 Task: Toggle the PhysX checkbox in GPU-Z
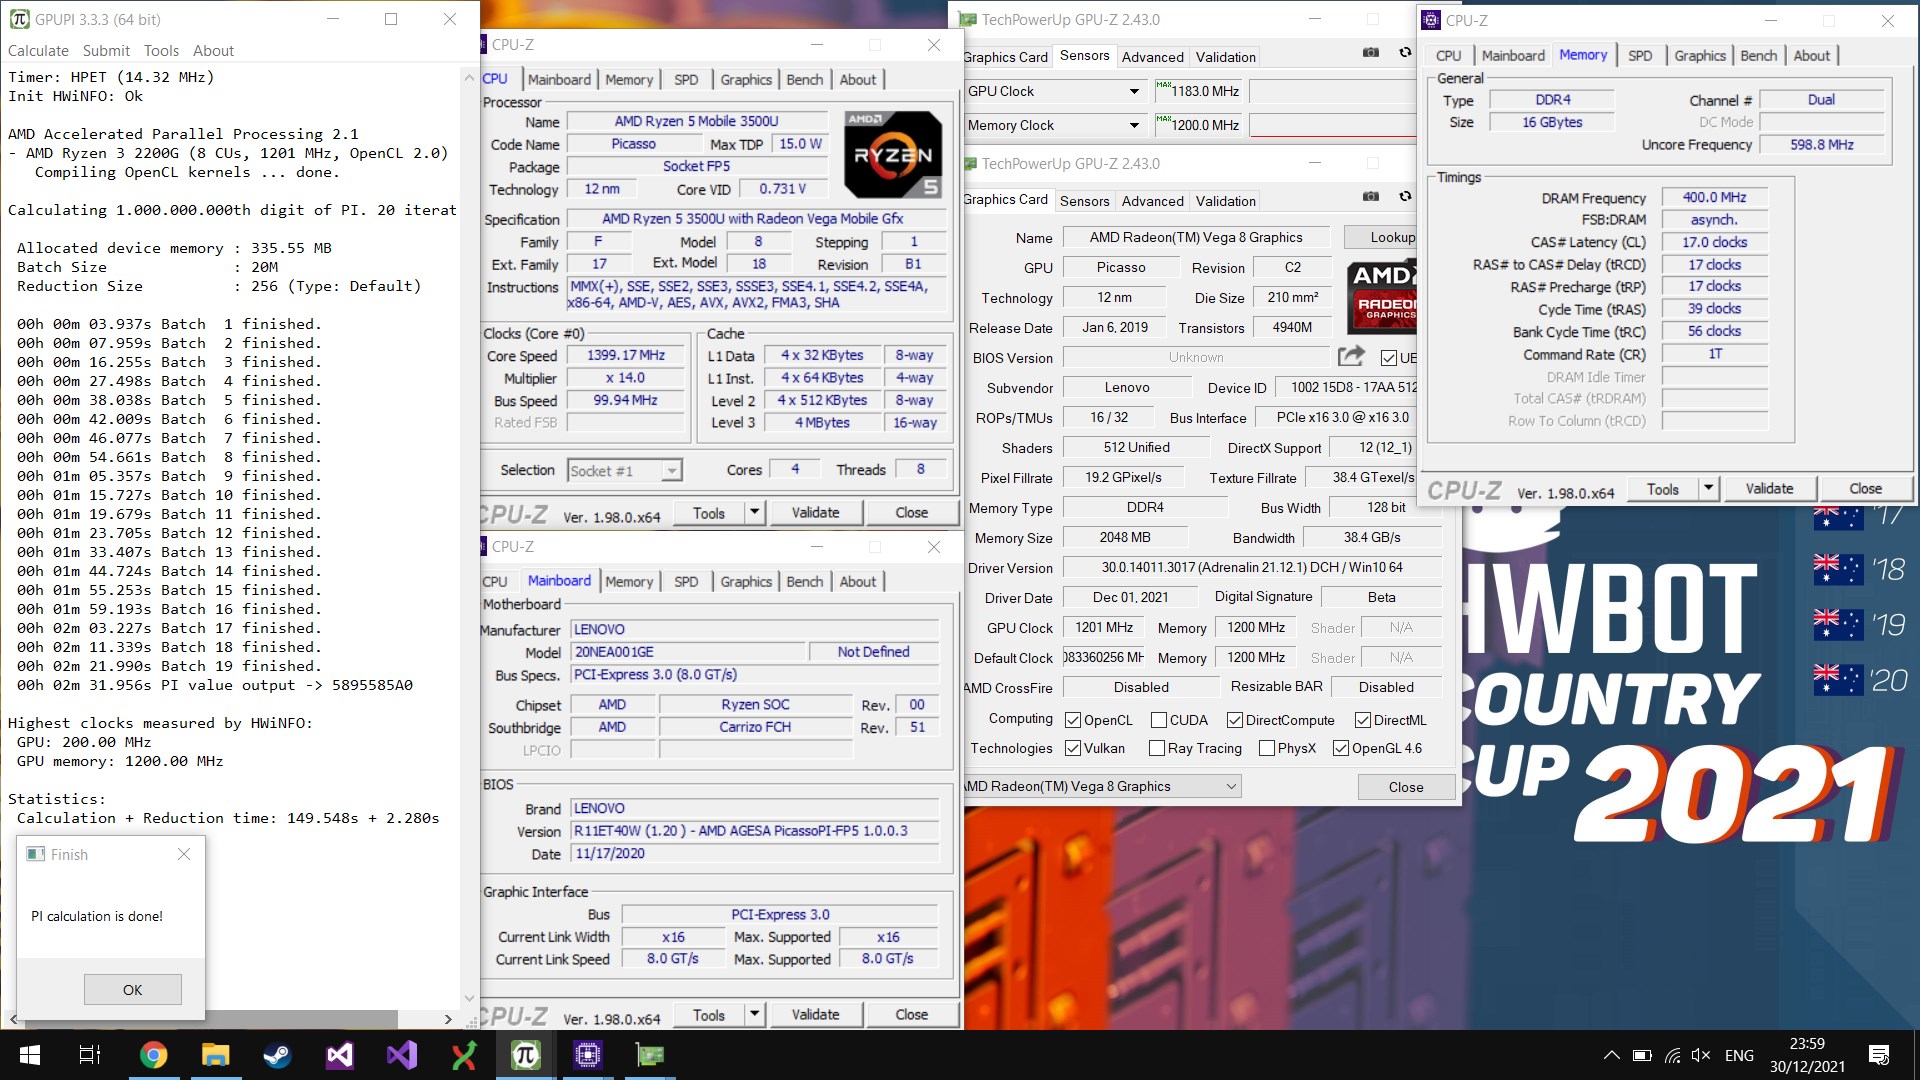(x=1267, y=748)
